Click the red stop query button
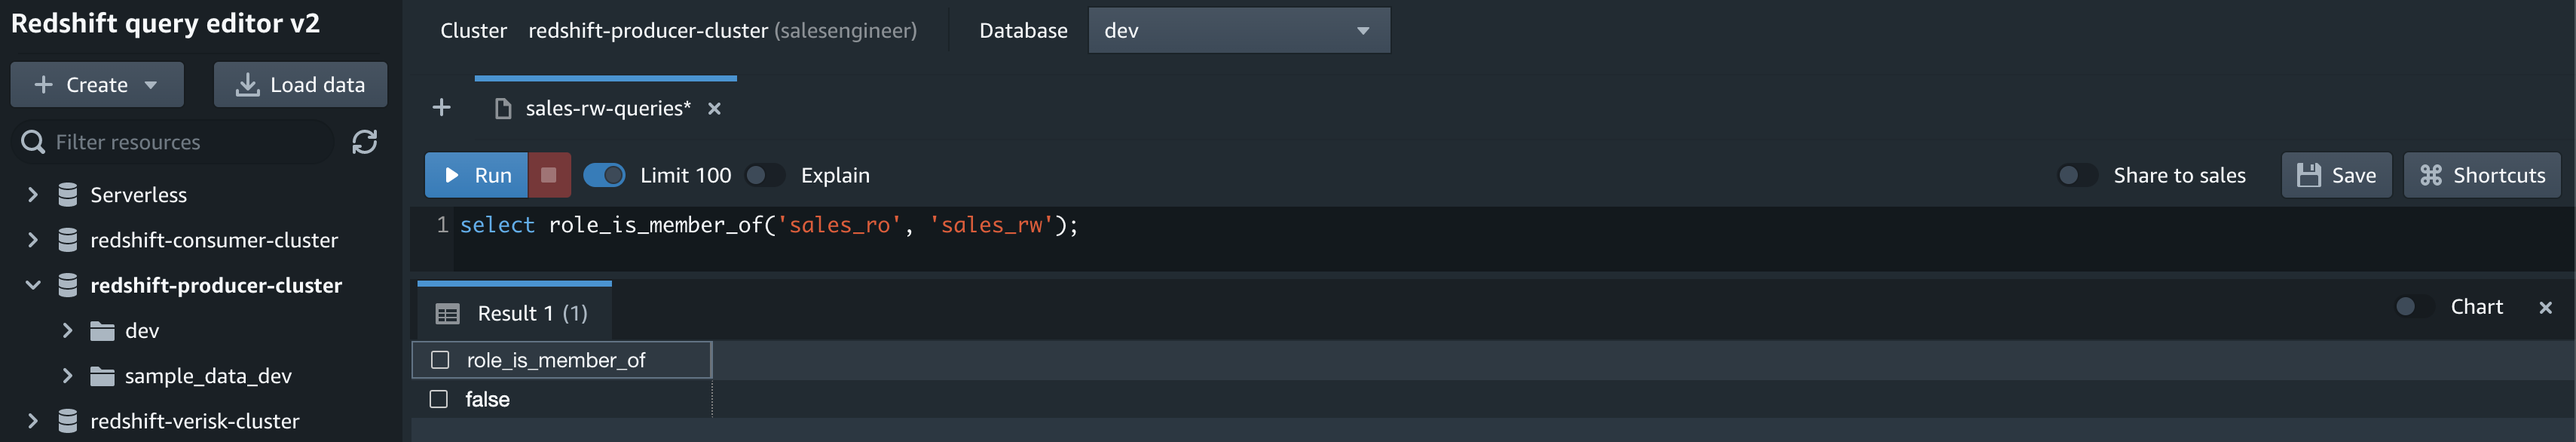The height and width of the screenshot is (442, 2576). coord(549,175)
